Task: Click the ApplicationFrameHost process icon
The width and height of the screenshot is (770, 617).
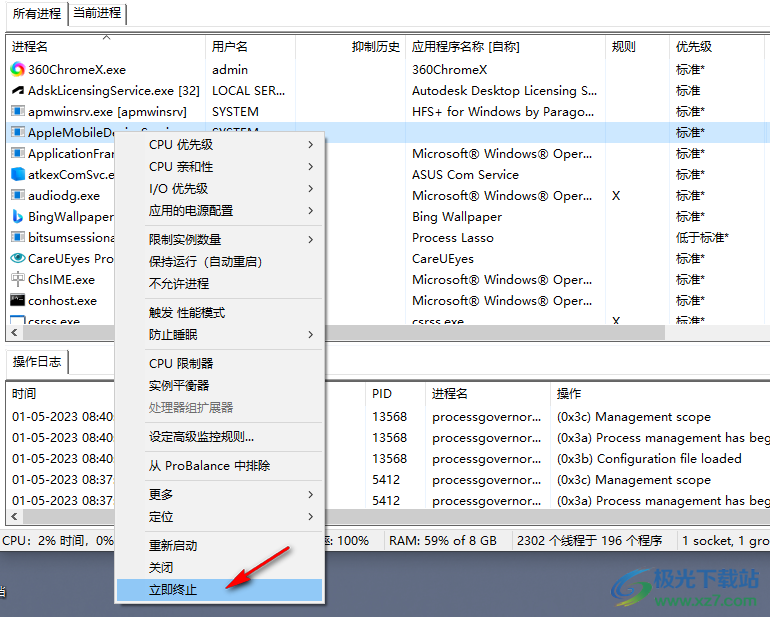Action: (x=18, y=154)
